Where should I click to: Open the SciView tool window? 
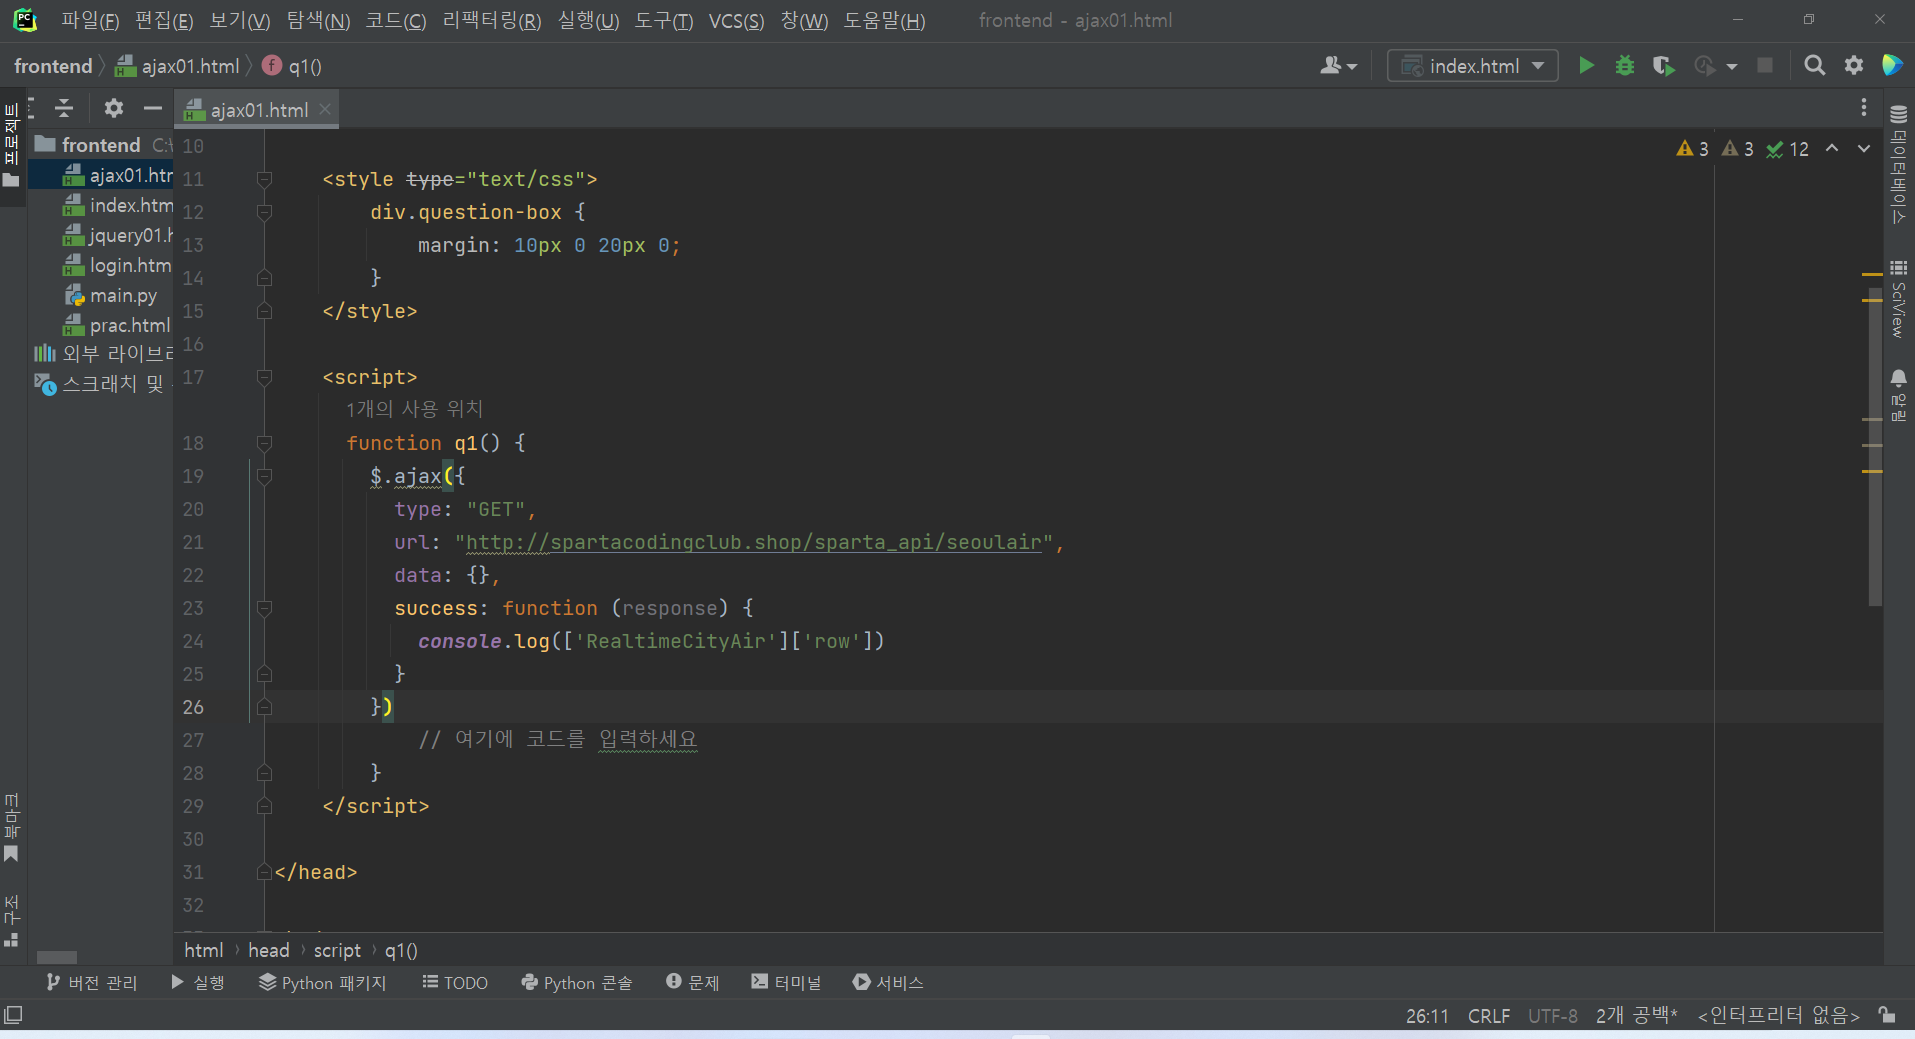(1898, 298)
